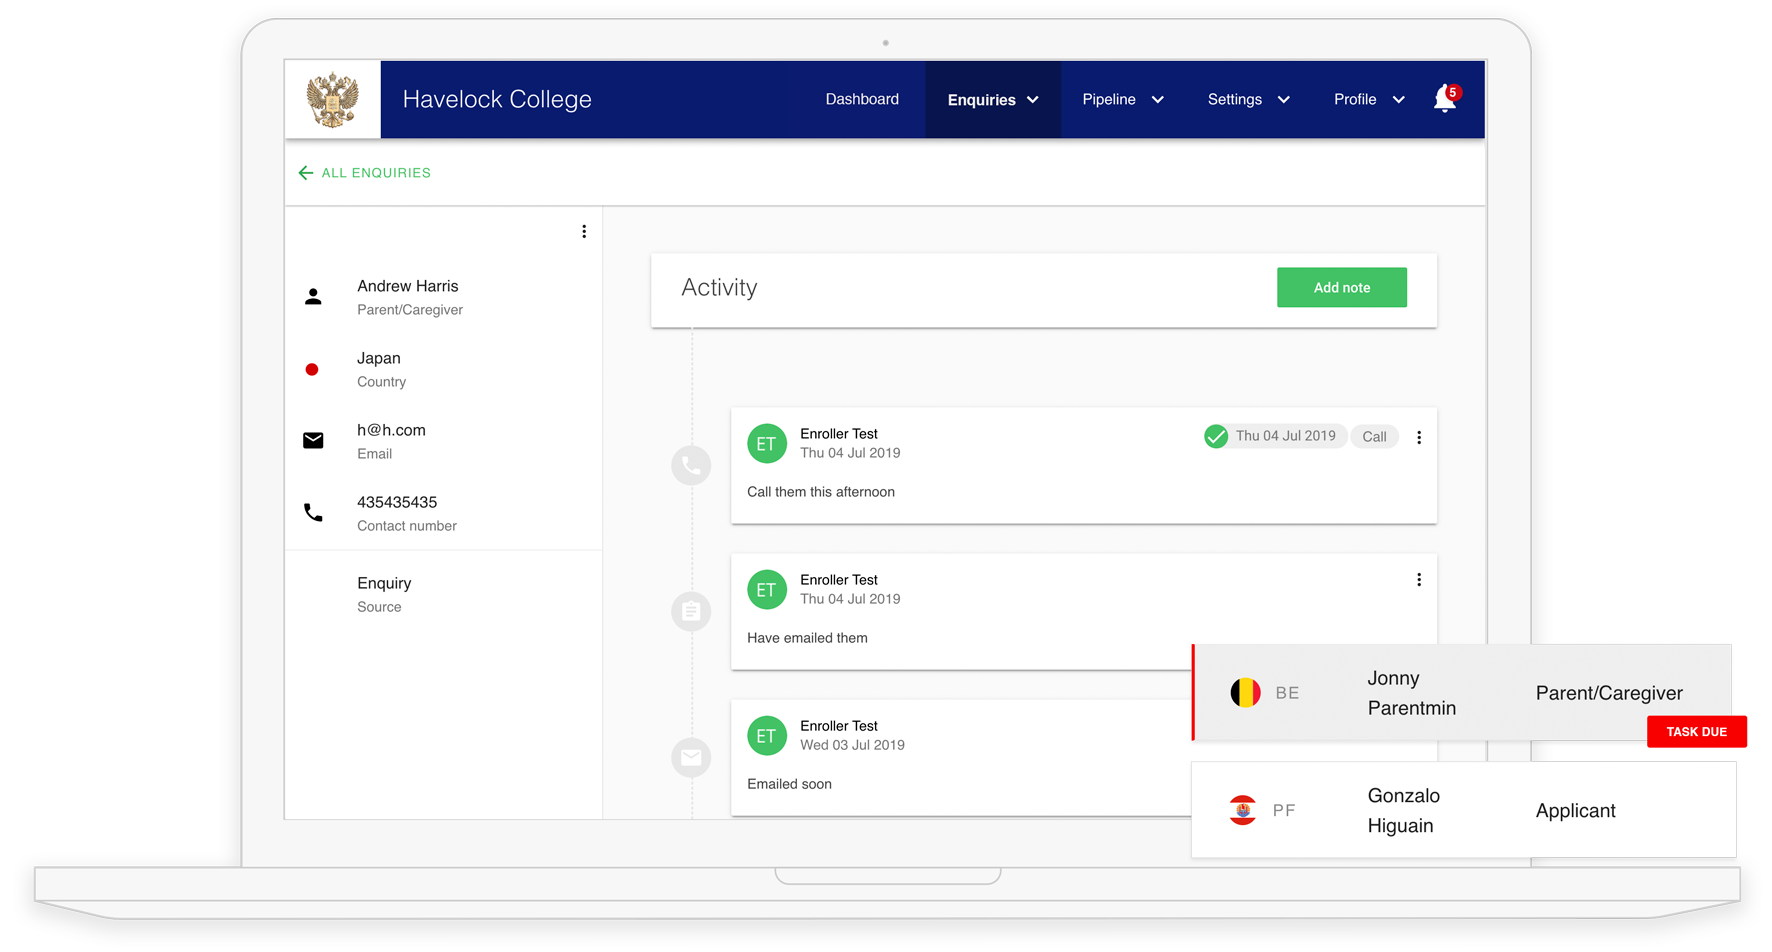Click the Havelock College title

(497, 99)
